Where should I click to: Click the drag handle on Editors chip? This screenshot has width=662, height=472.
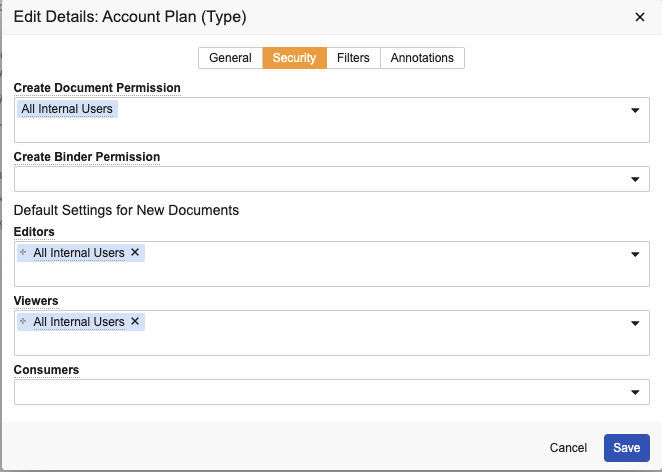tap(24, 253)
